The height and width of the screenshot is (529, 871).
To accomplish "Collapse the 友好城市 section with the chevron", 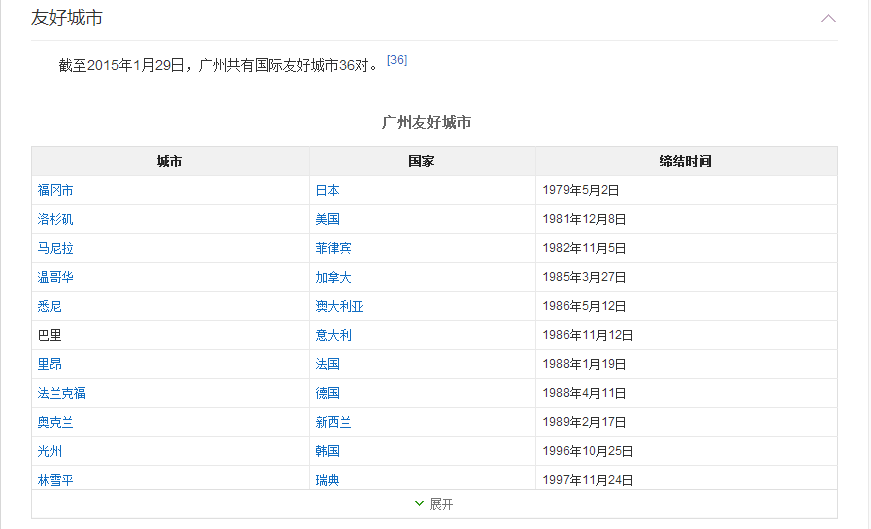I will 828,18.
